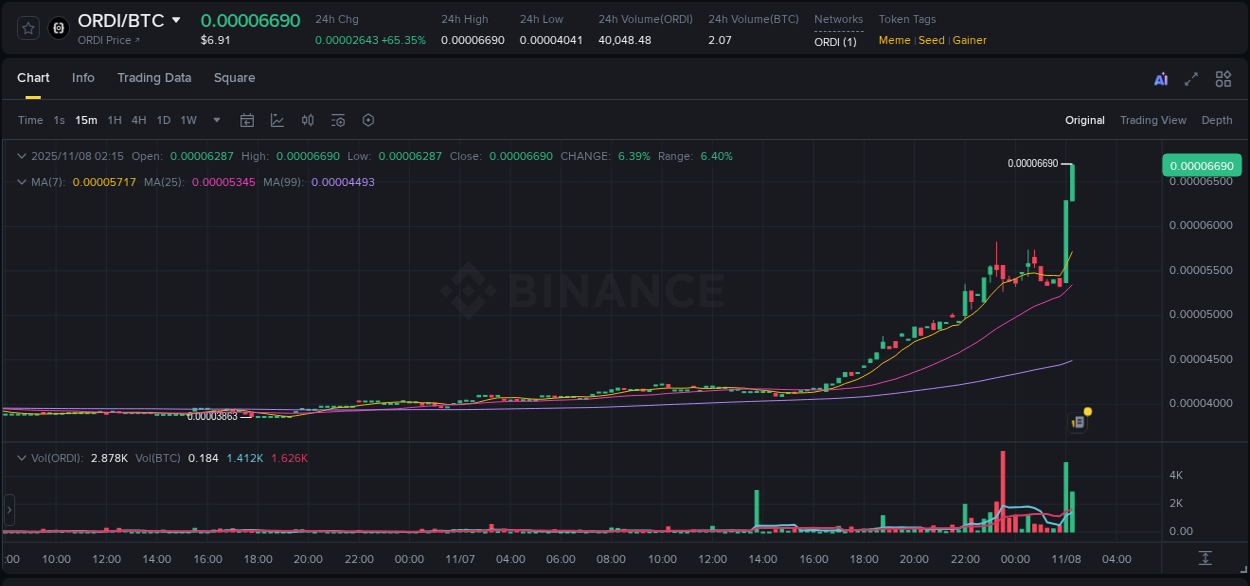Select the 1H timeframe

pos(115,120)
